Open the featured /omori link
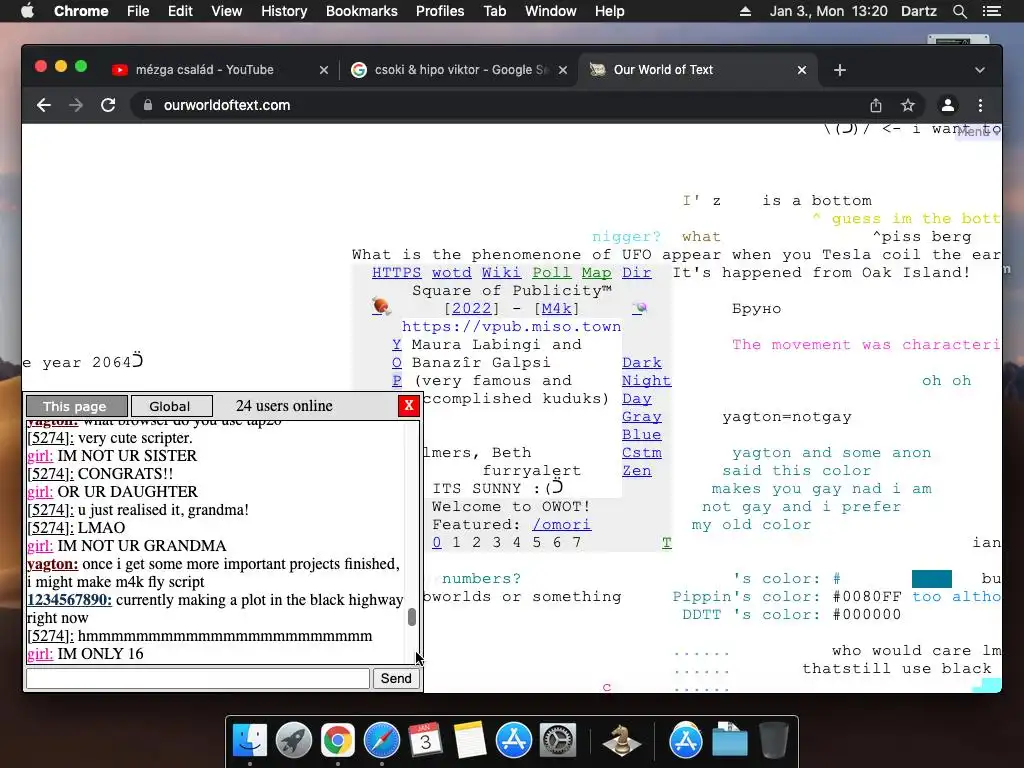The height and width of the screenshot is (768, 1024). [x=562, y=524]
